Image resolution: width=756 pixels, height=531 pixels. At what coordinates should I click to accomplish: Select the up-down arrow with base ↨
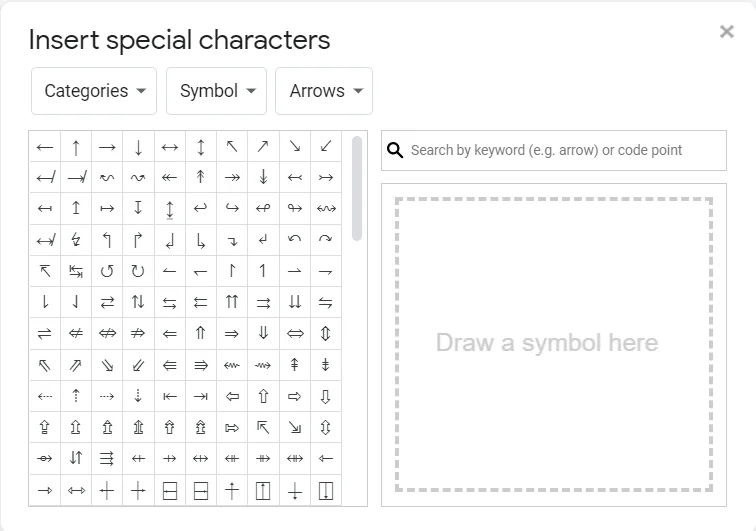tap(169, 208)
